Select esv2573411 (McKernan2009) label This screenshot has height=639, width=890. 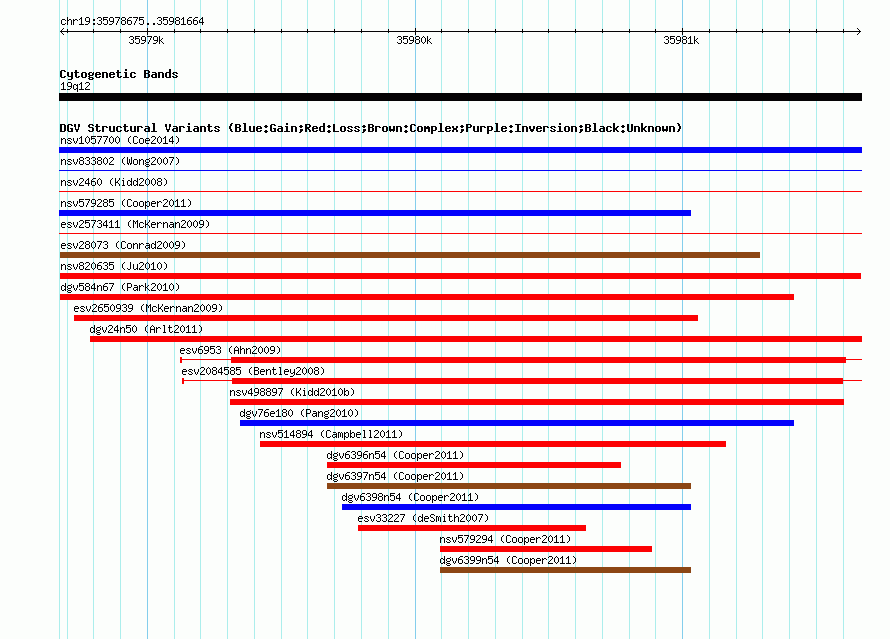[135, 224]
